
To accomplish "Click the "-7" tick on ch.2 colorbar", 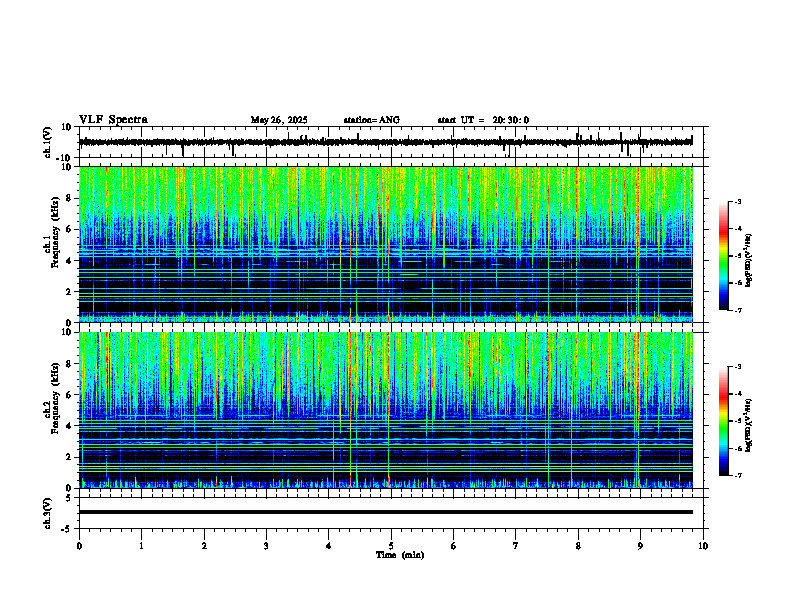I will click(x=738, y=475).
